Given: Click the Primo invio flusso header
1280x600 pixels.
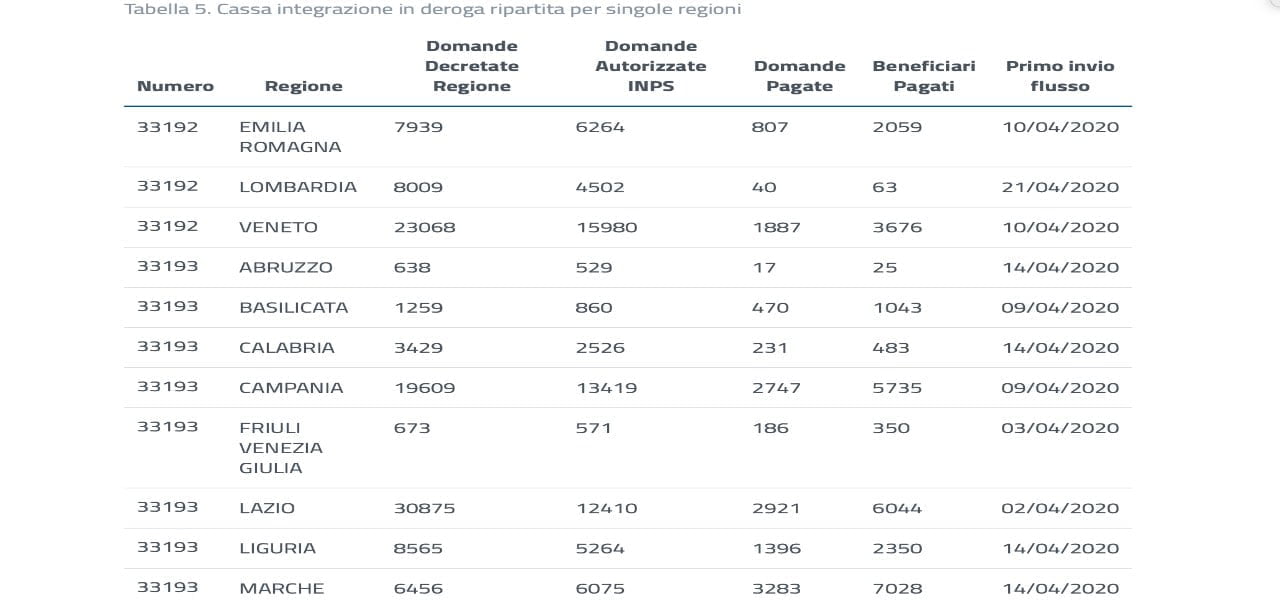Looking at the screenshot, I should point(1060,76).
